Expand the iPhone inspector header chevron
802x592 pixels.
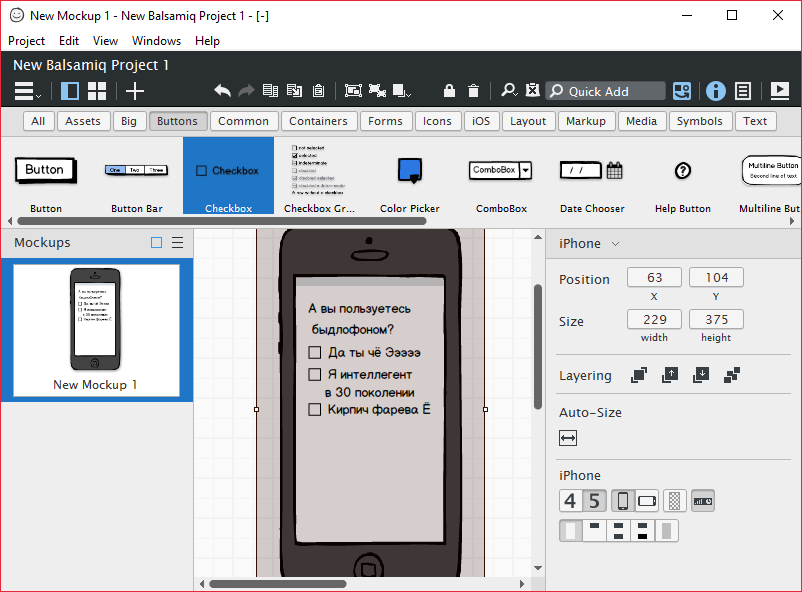615,244
